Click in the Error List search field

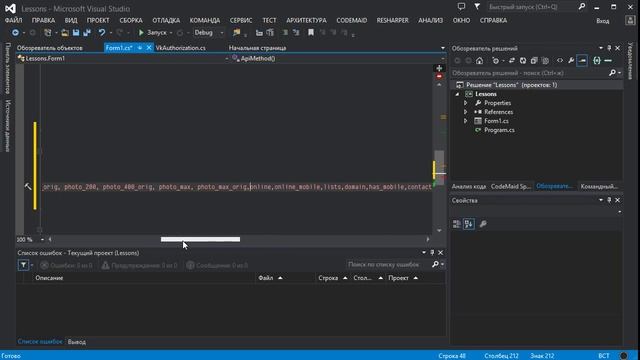tap(388, 265)
